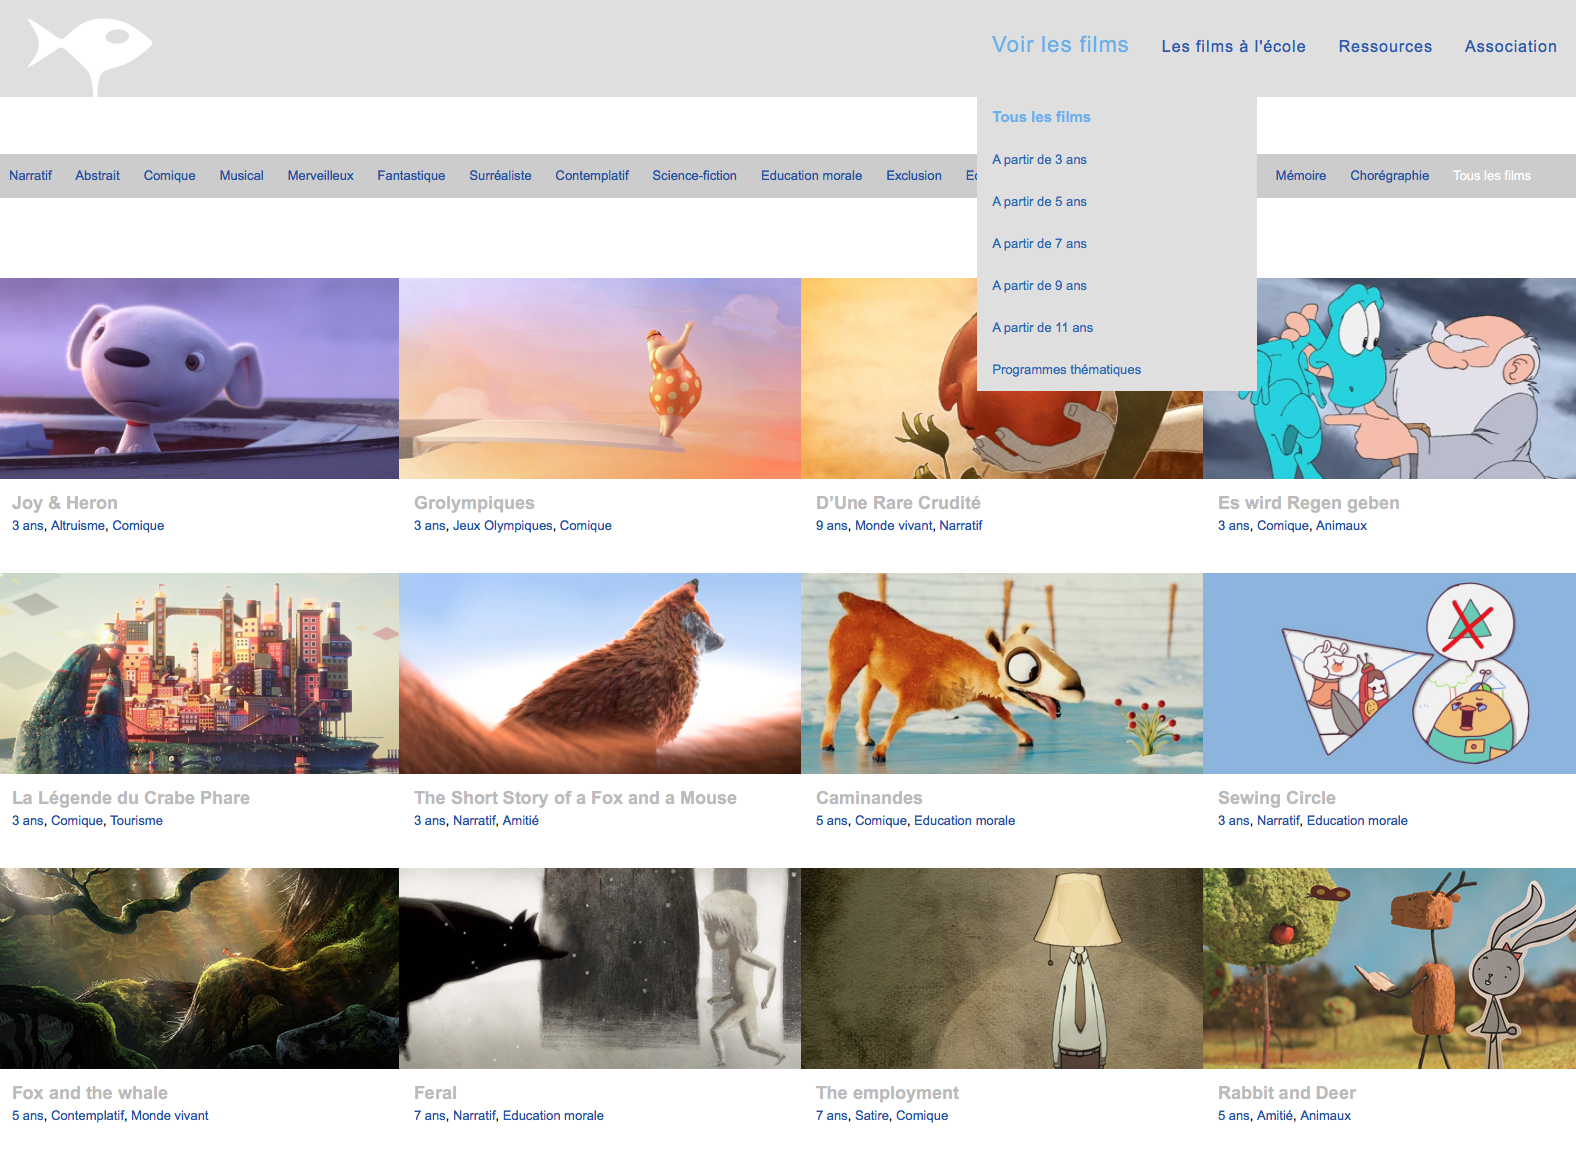Choose A partir de 7 ans option
Viewport: 1576px width, 1151px height.
click(x=1039, y=244)
